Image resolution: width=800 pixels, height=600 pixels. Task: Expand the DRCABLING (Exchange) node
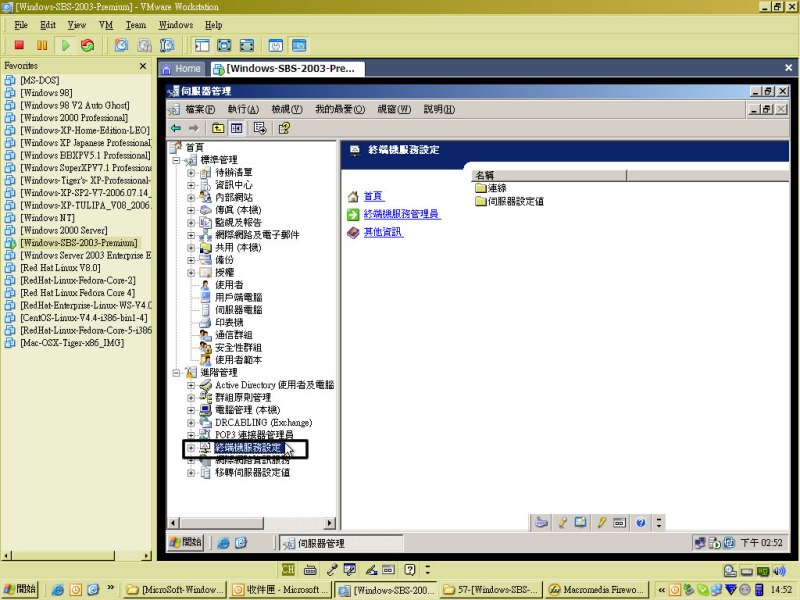191,423
